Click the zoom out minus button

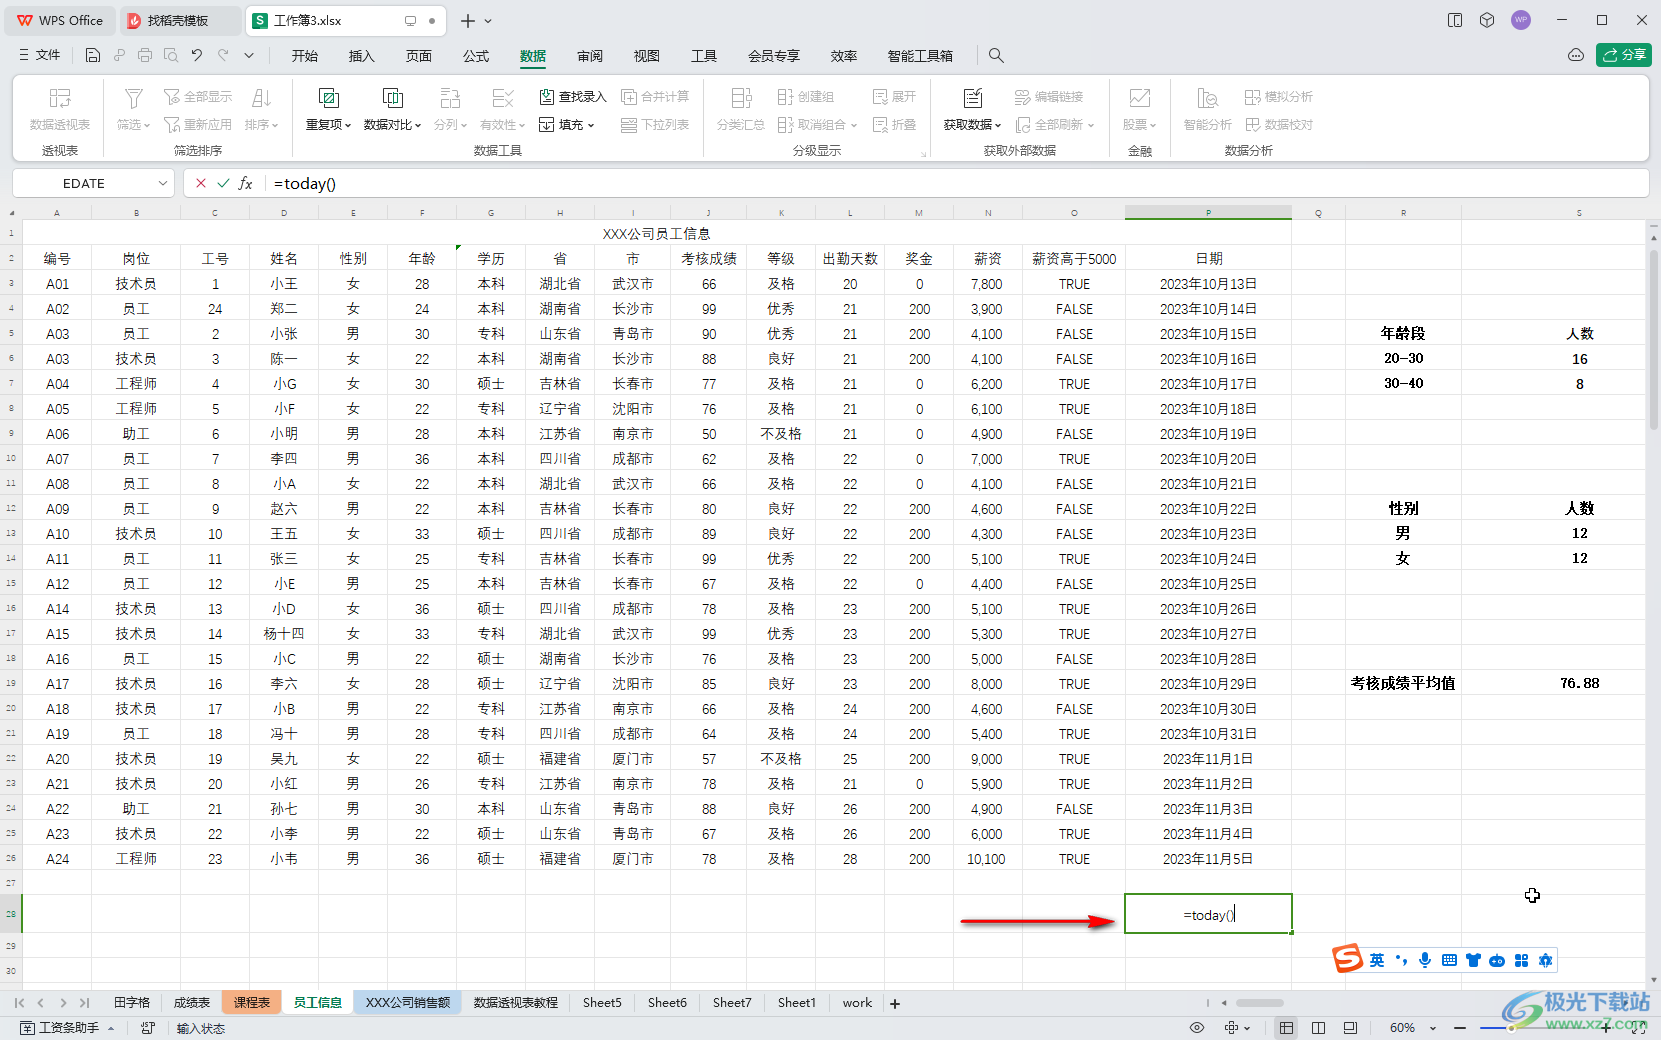coord(1460,1028)
